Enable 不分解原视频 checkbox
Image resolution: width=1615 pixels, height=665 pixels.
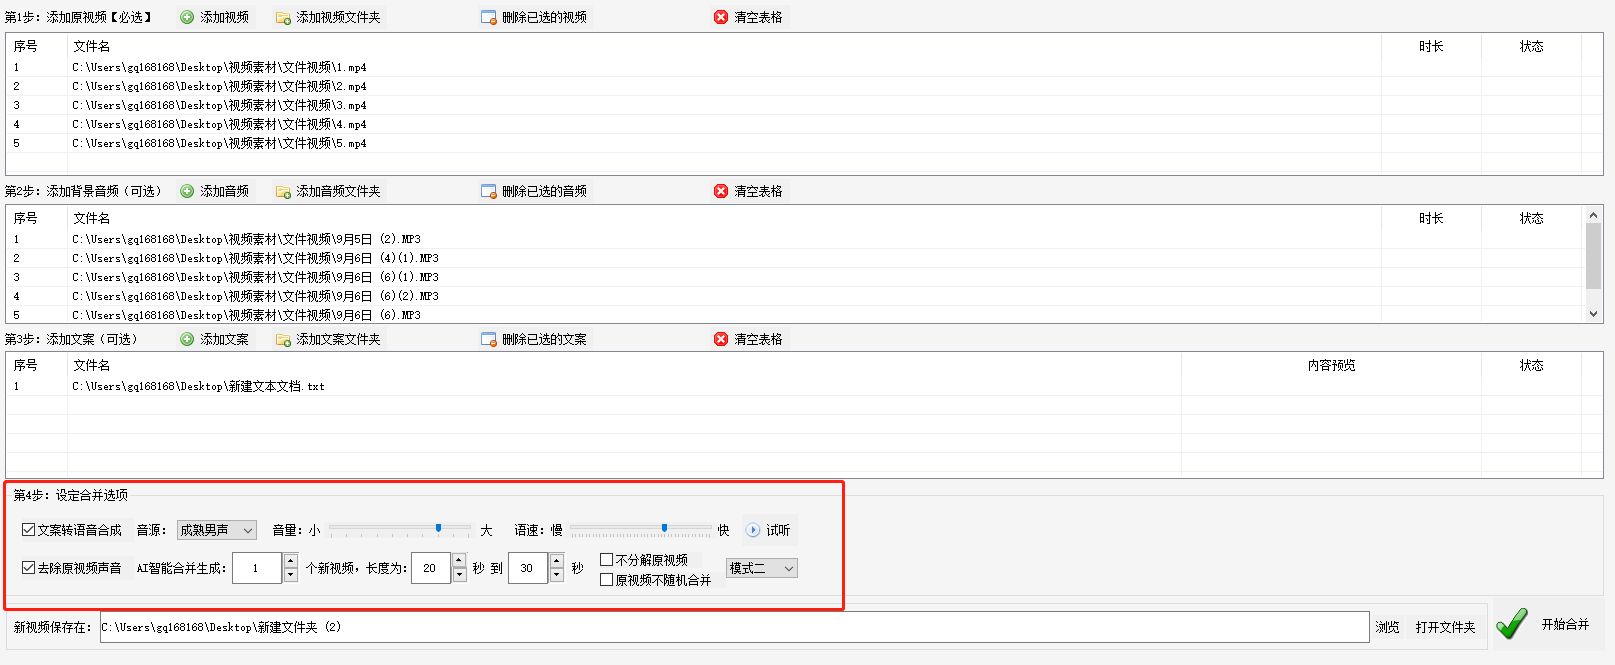tap(606, 560)
